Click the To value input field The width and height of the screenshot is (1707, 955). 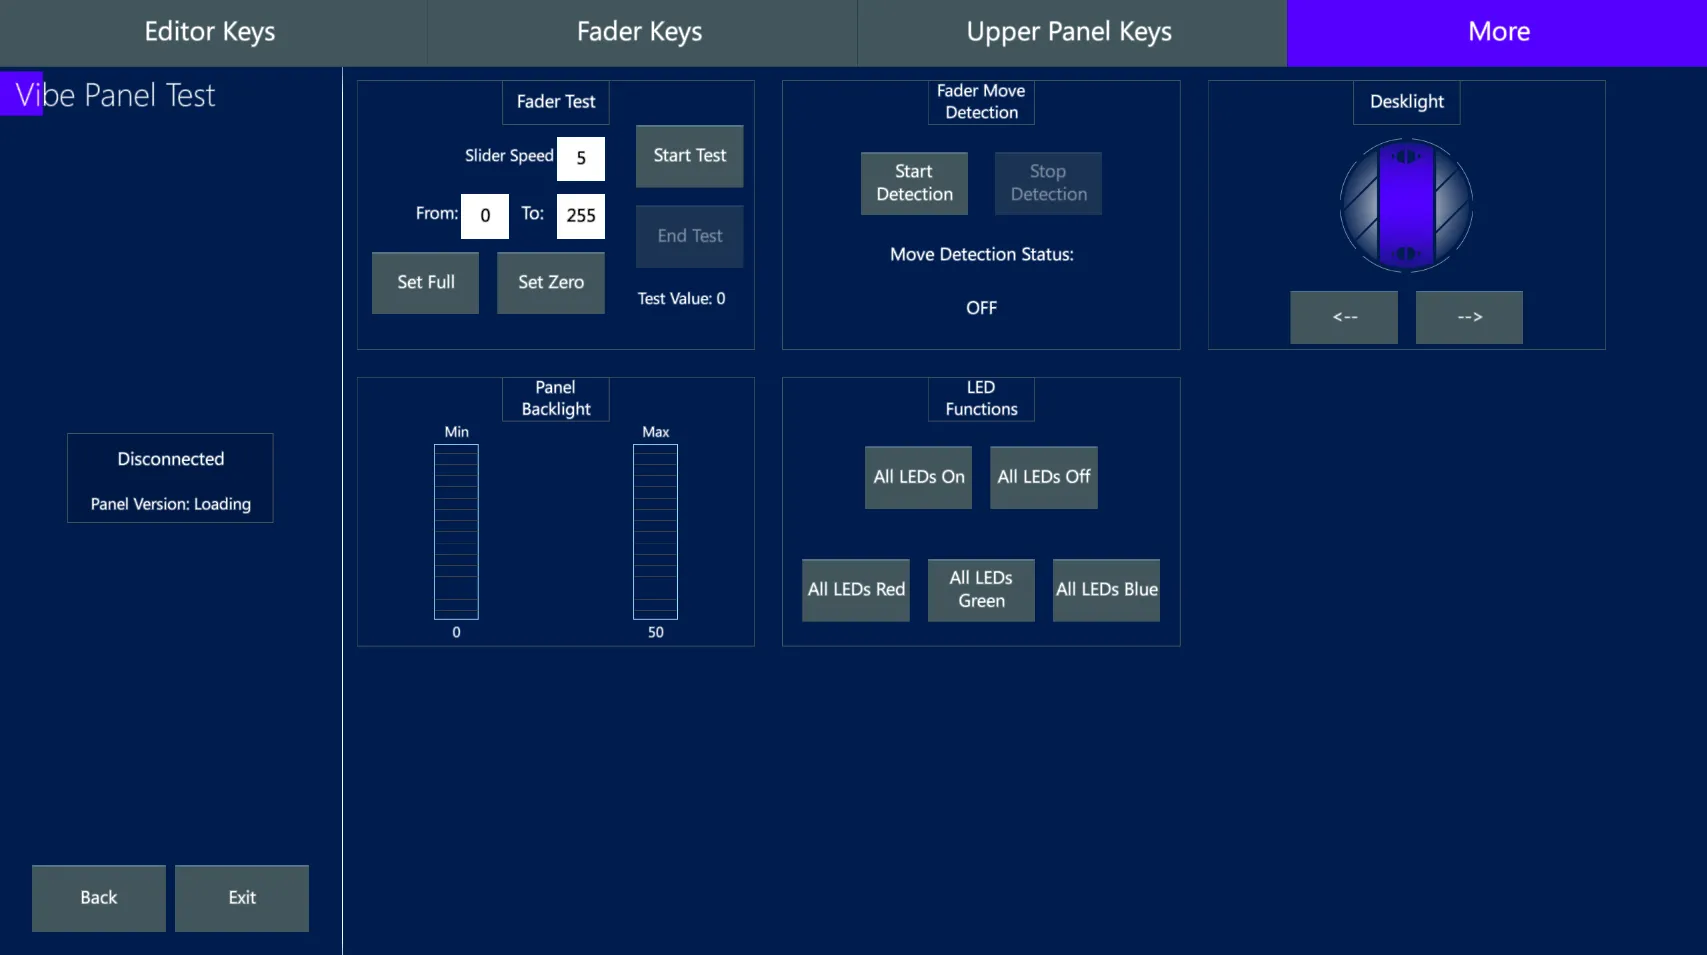581,216
